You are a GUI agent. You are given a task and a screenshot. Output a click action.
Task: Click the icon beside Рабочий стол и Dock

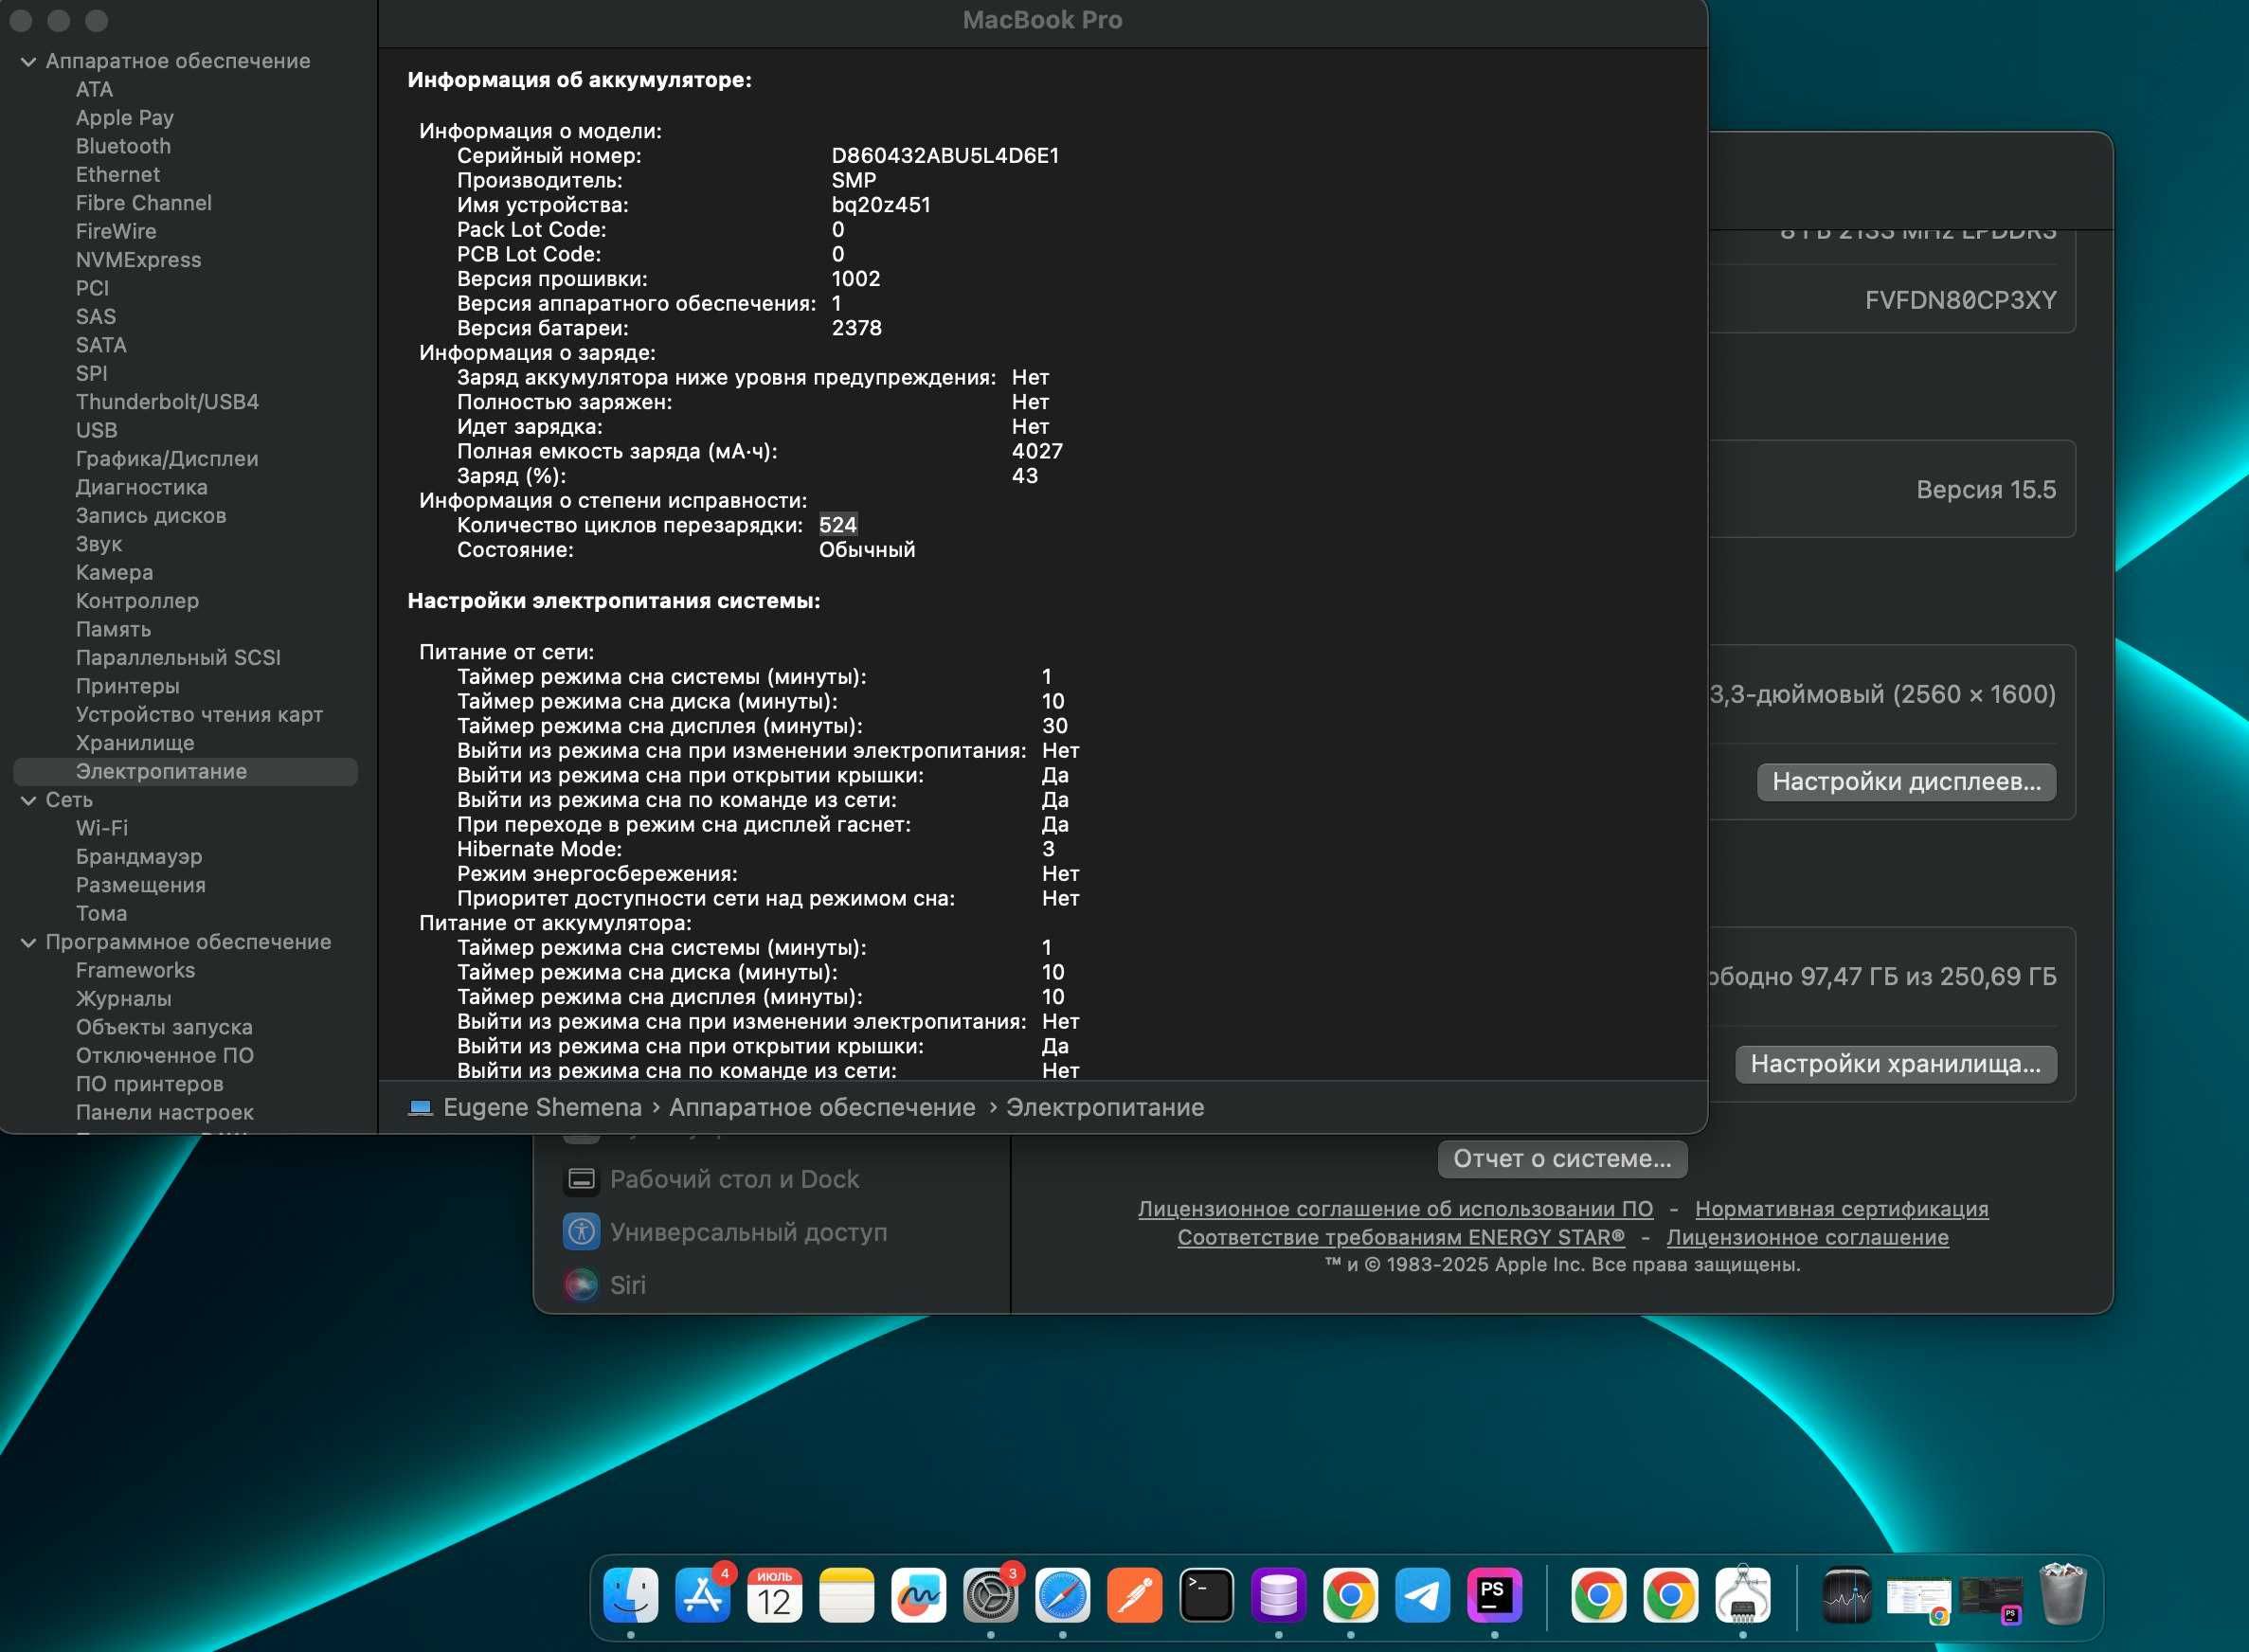click(x=581, y=1179)
